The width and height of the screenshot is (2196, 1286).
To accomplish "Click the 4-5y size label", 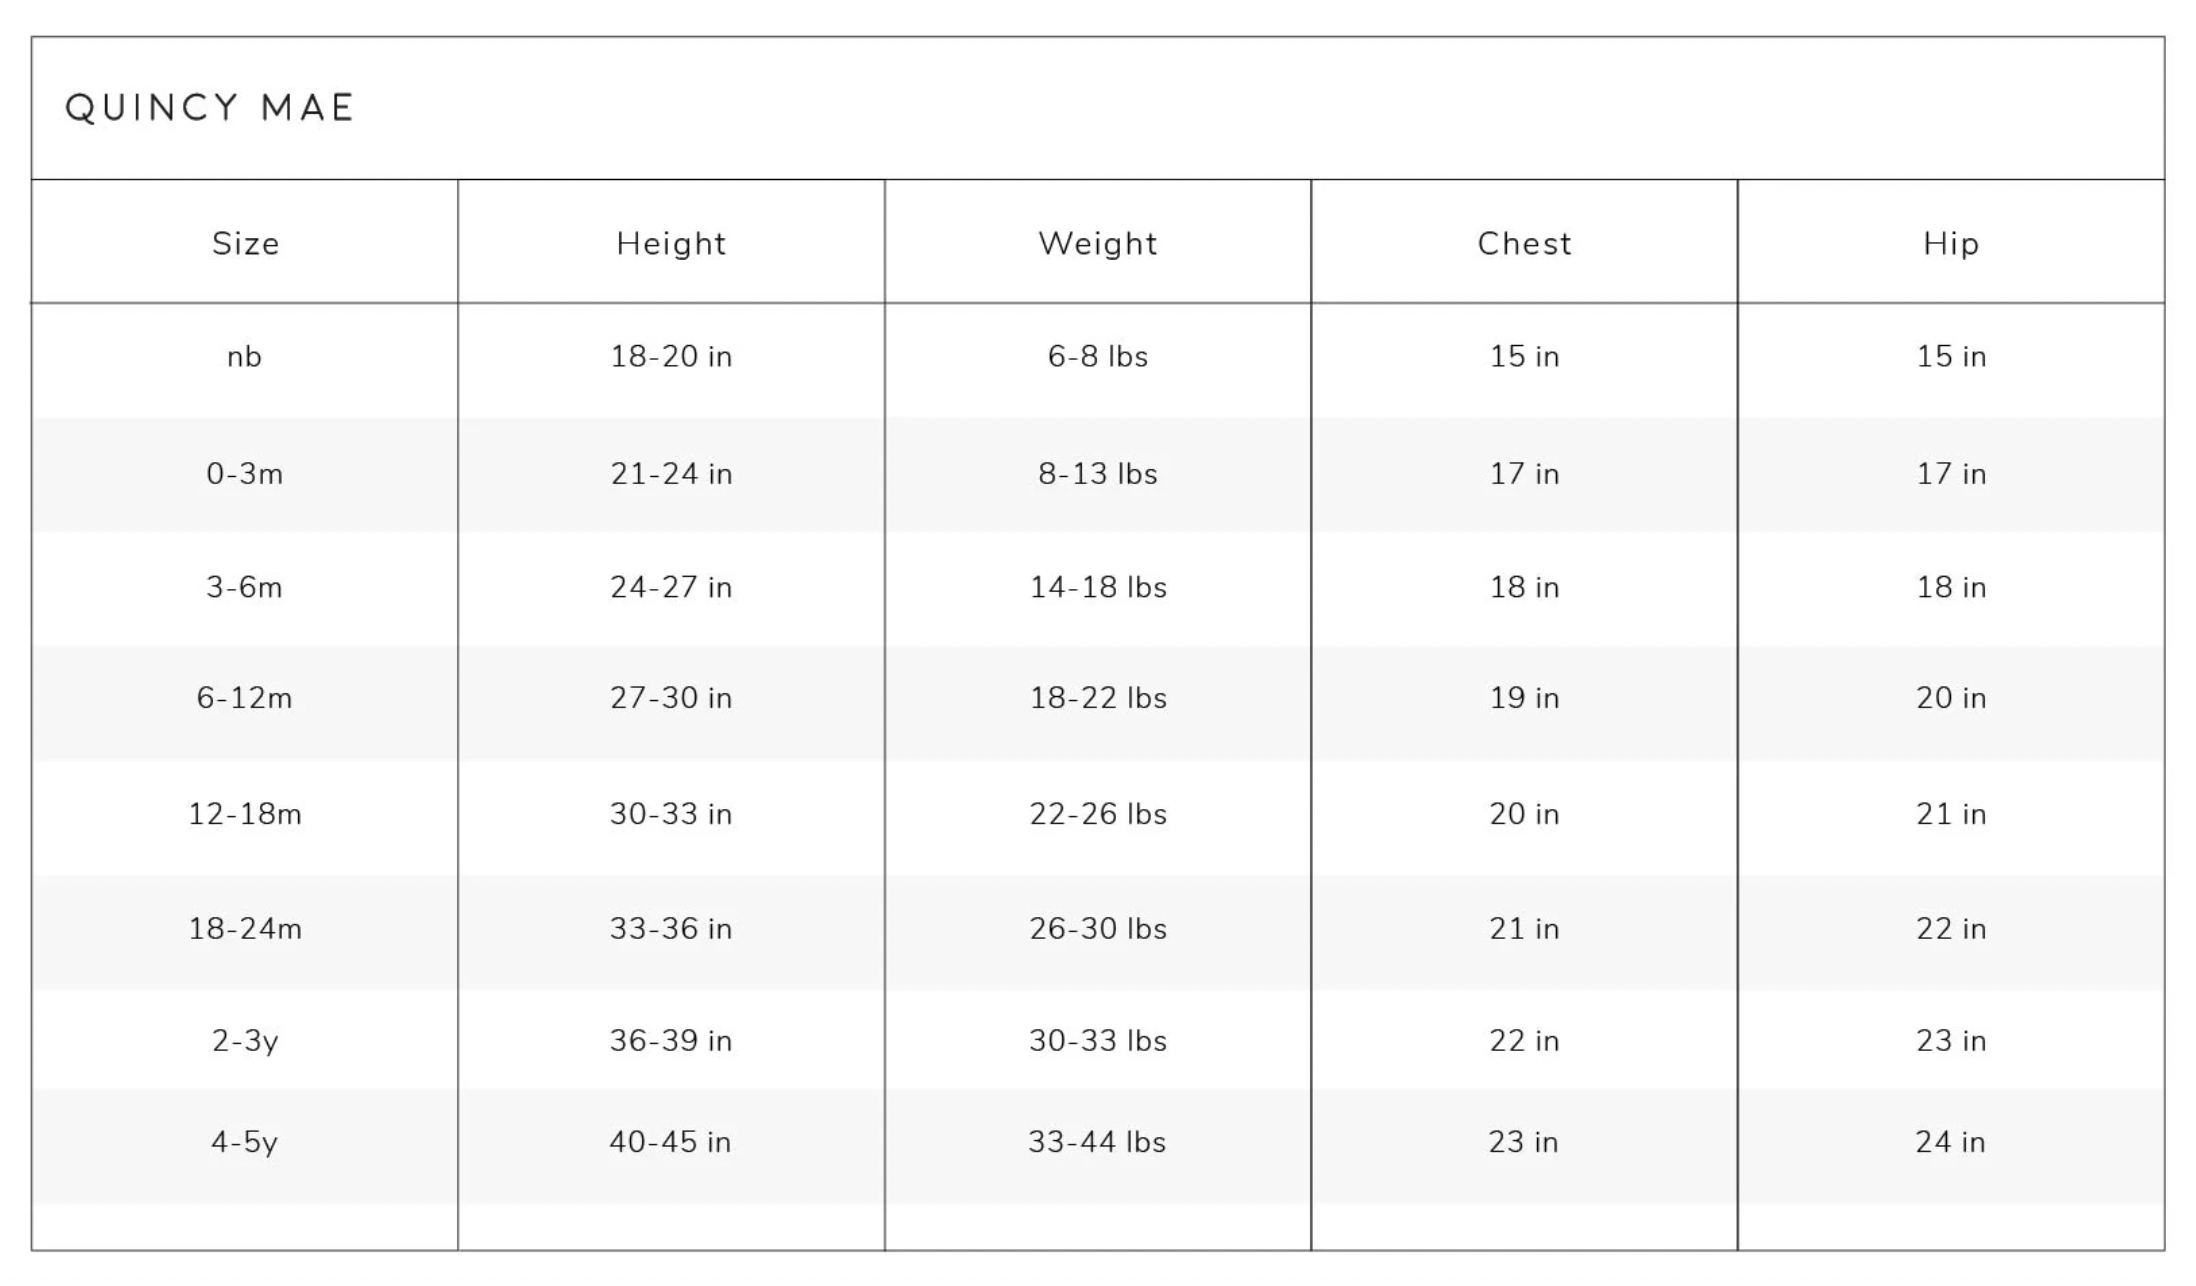I will coord(245,1142).
